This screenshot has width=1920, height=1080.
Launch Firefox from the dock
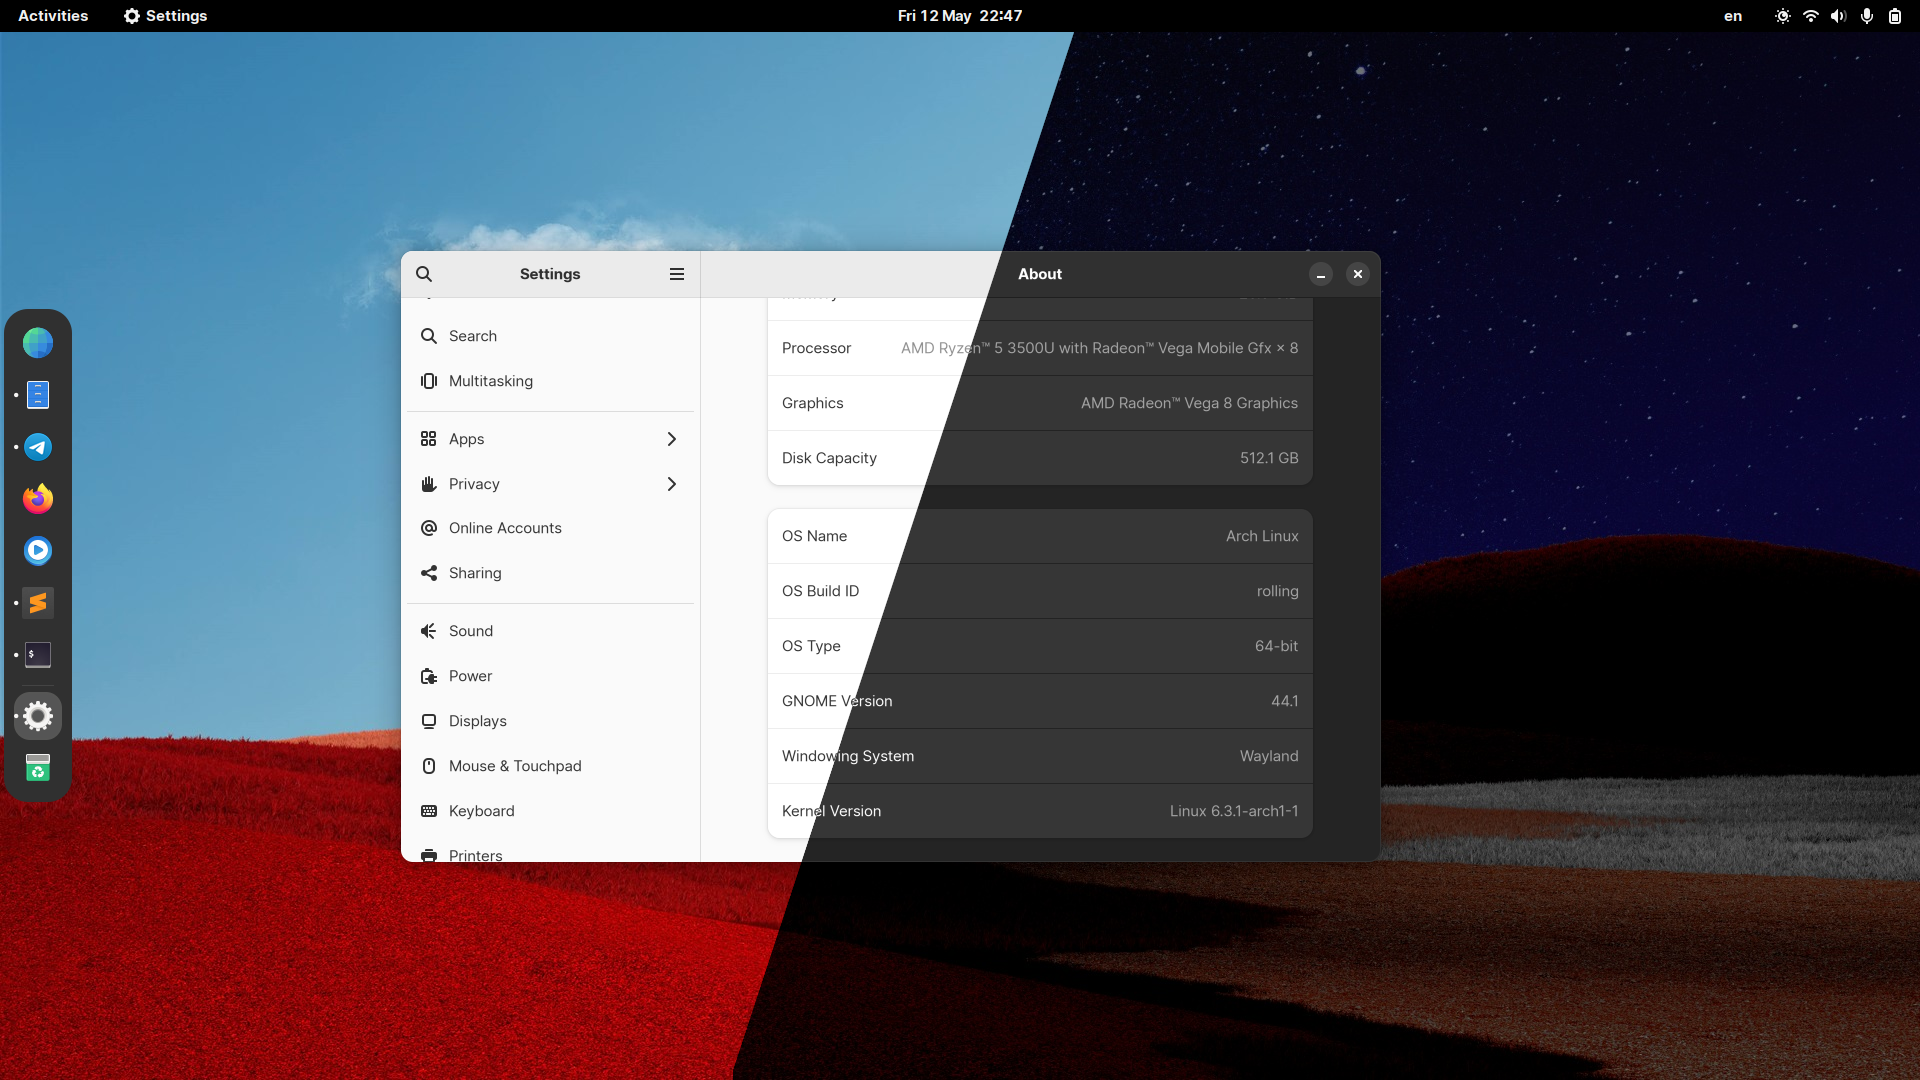coord(38,499)
